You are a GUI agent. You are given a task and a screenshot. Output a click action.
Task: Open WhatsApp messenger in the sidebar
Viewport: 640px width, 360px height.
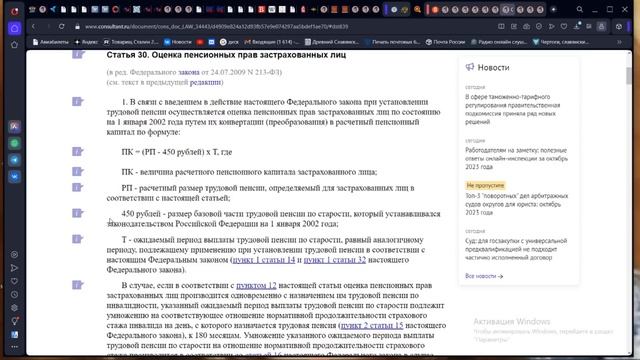pyautogui.click(x=14, y=143)
